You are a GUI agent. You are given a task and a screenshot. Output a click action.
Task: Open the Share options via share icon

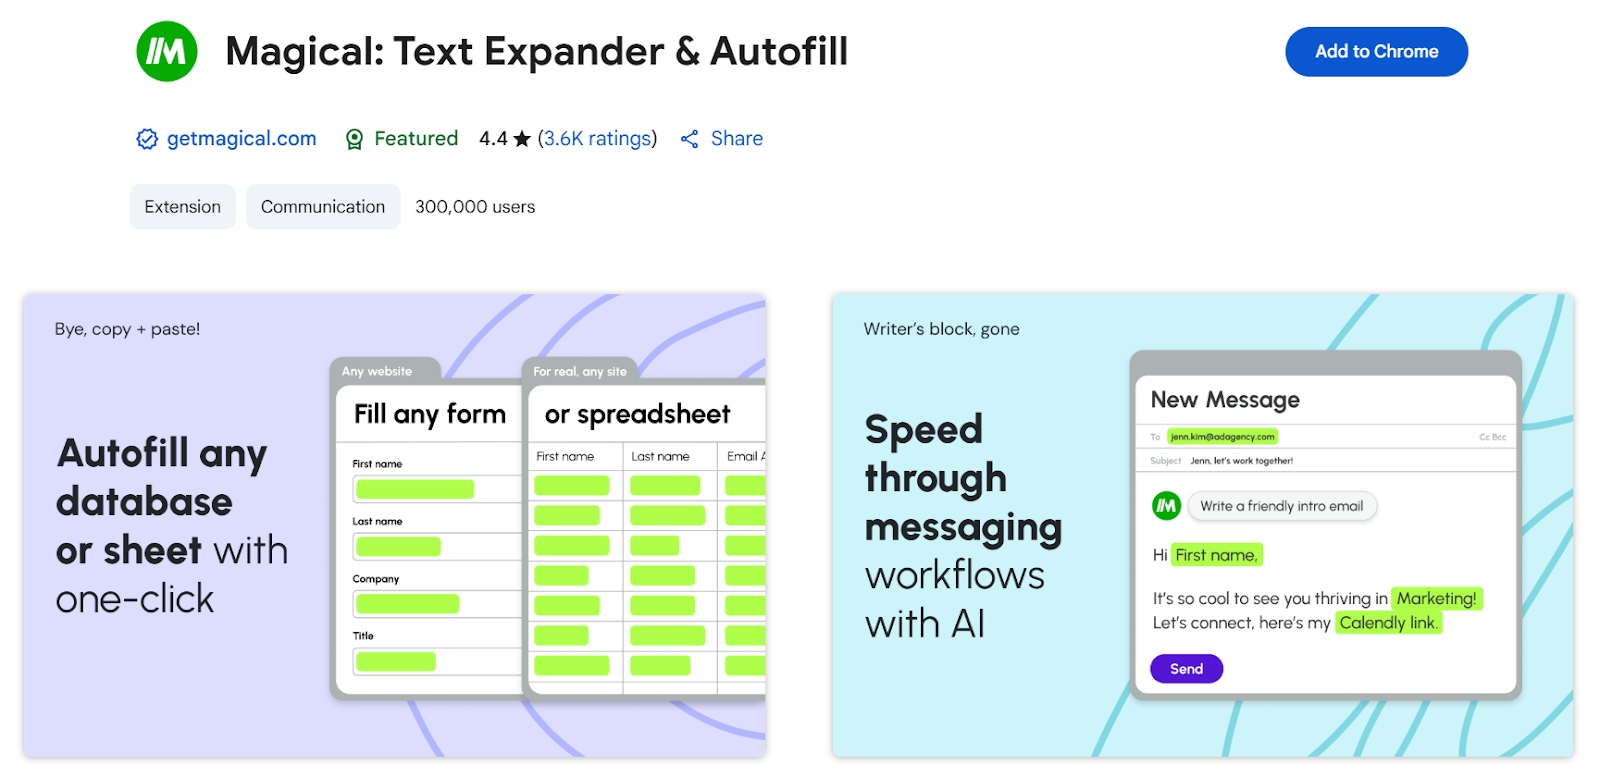pos(689,138)
